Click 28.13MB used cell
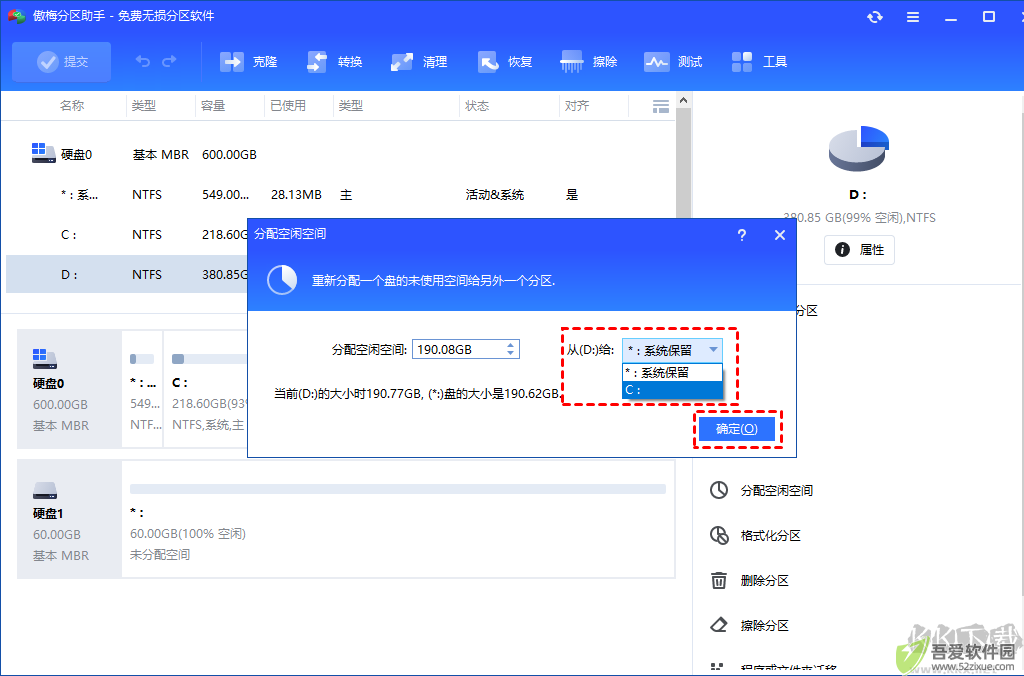1024x676 pixels. point(296,195)
